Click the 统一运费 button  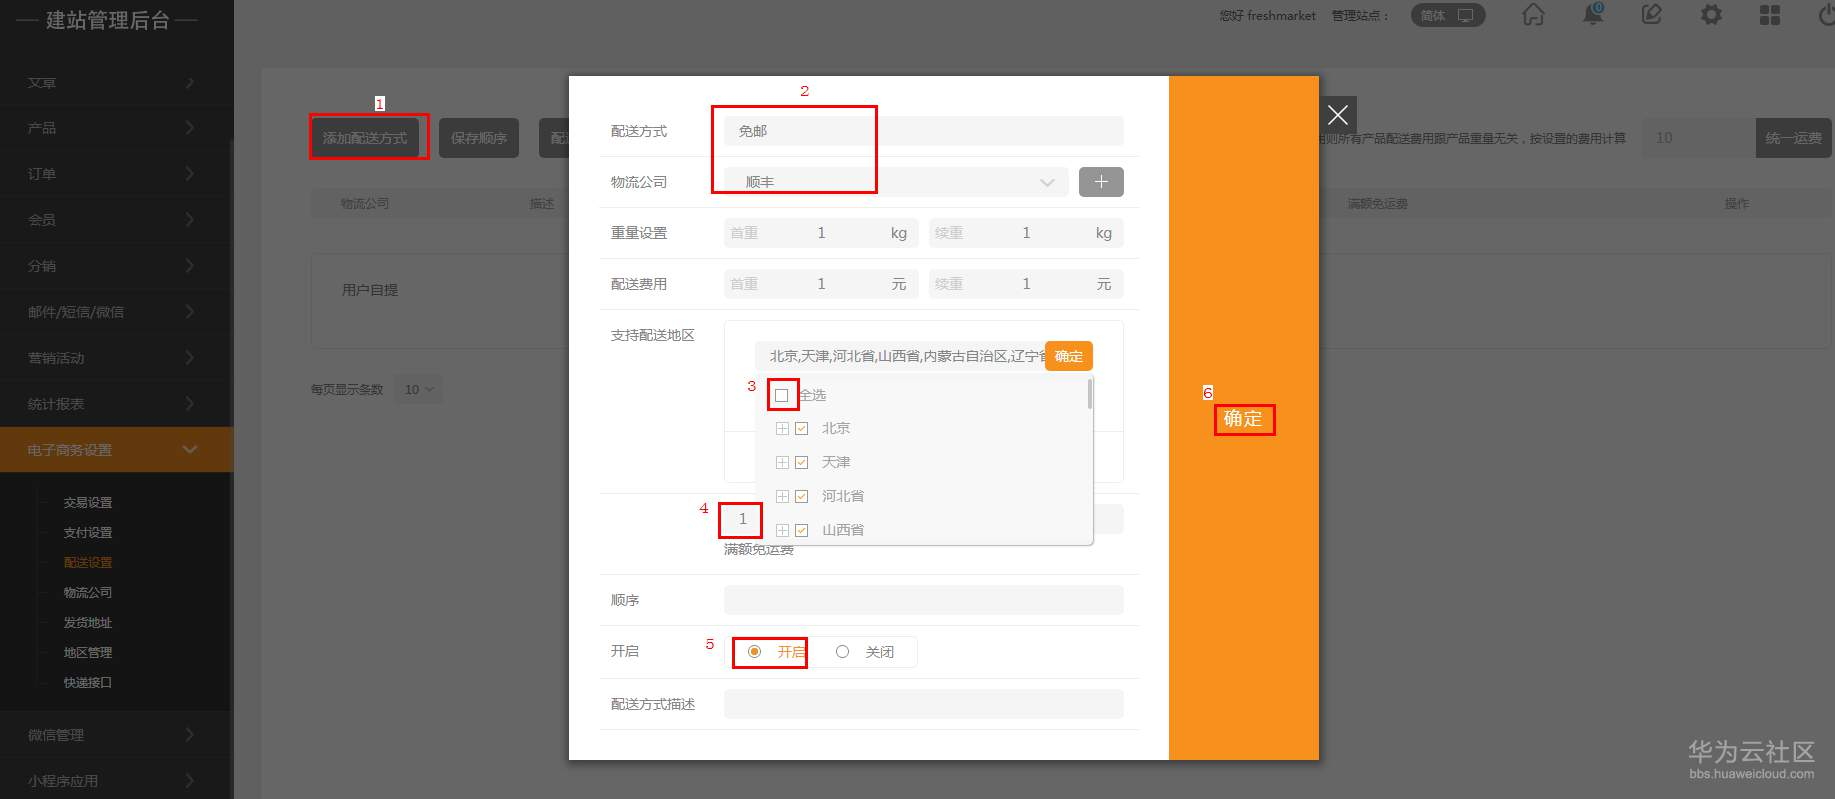click(1794, 138)
